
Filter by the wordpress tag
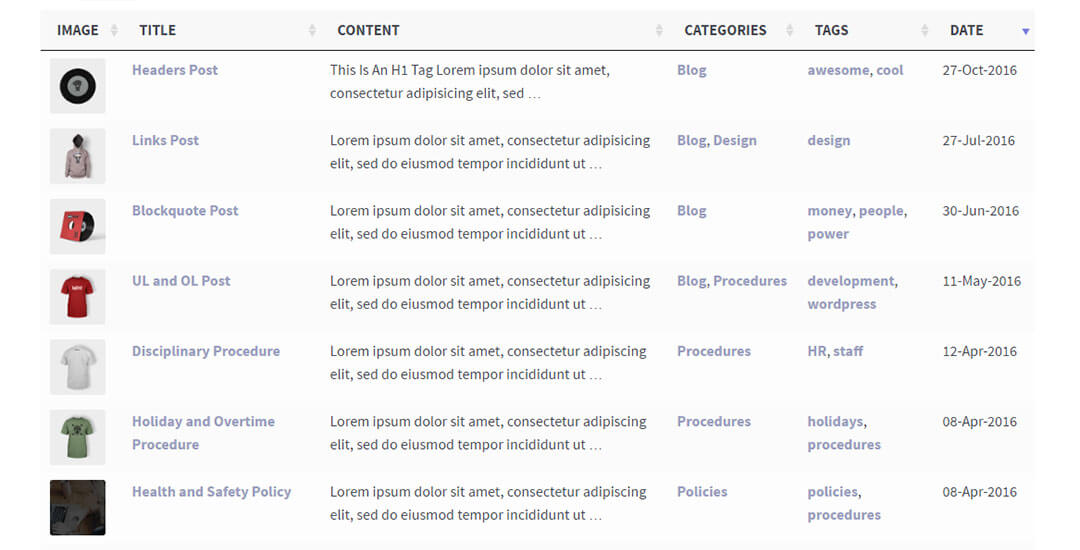(x=842, y=304)
